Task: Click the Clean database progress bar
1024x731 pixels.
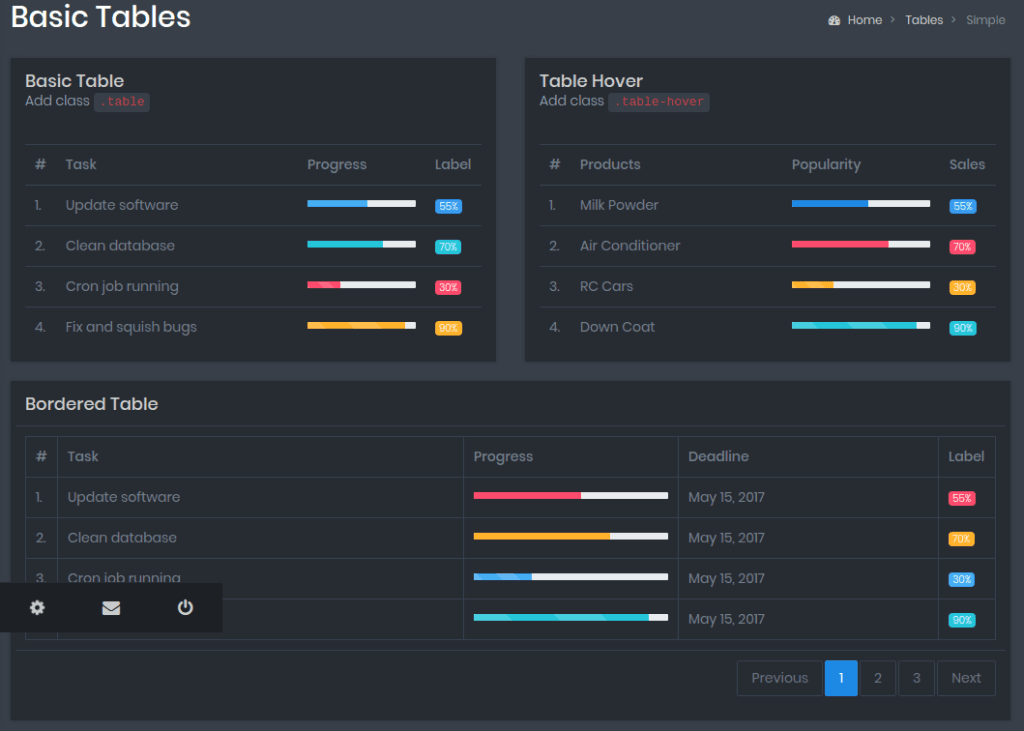Action: tap(361, 243)
